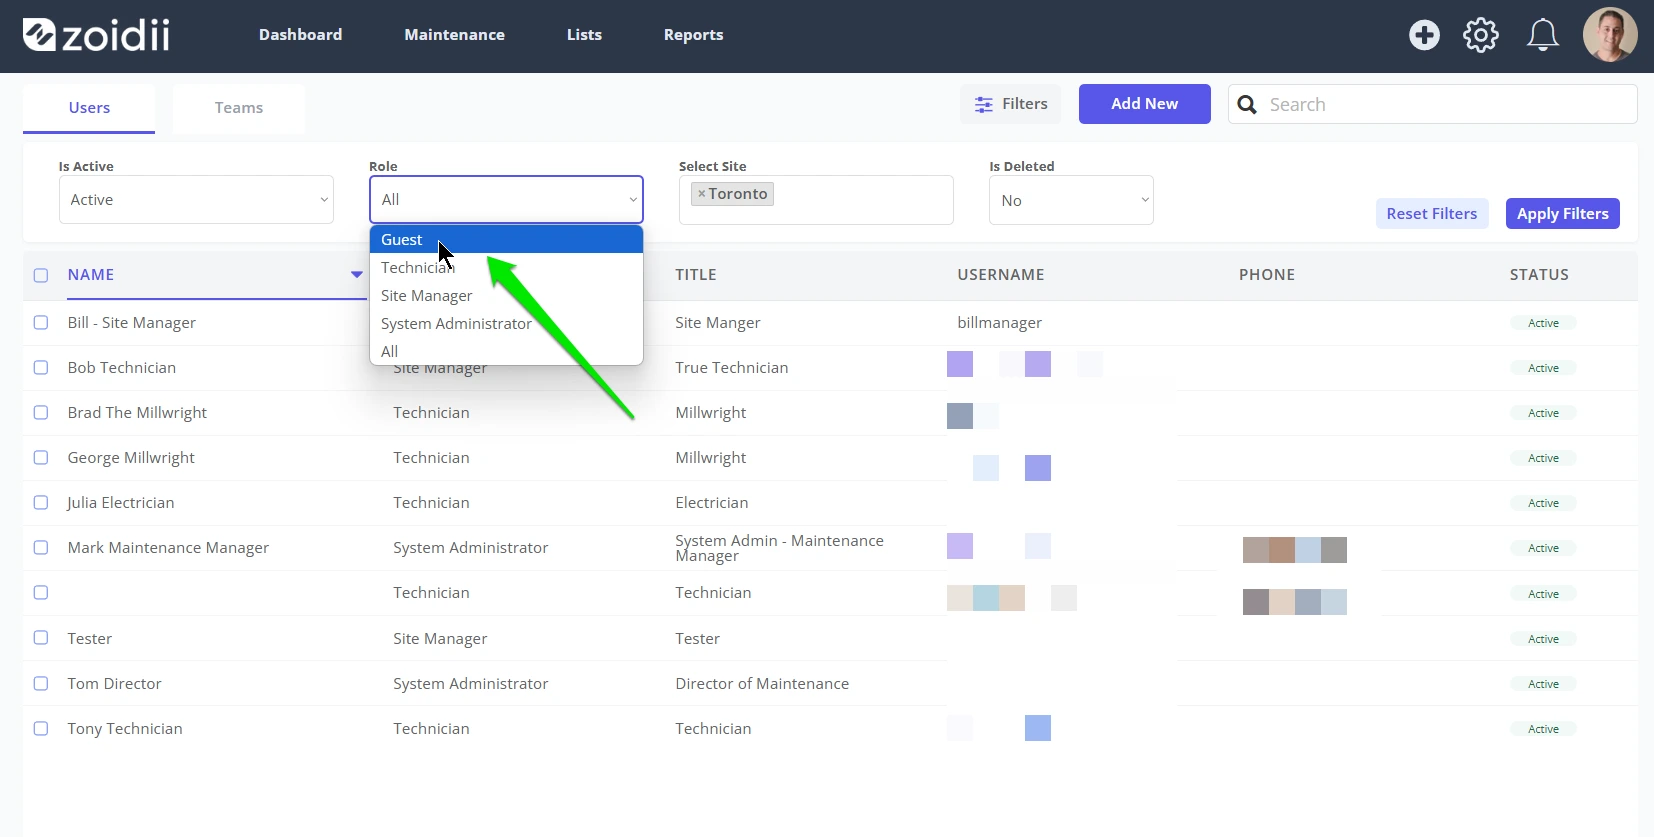1654x837 pixels.
Task: Check the Tom Director row checkbox
Action: point(41,683)
